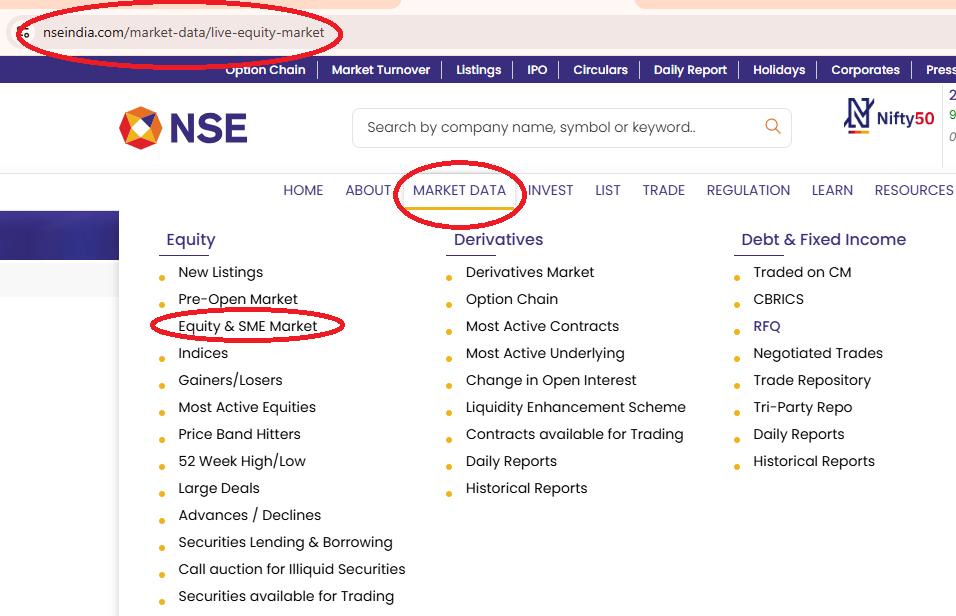Switch to the TRADE menu
956x616 pixels.
pyautogui.click(x=663, y=190)
